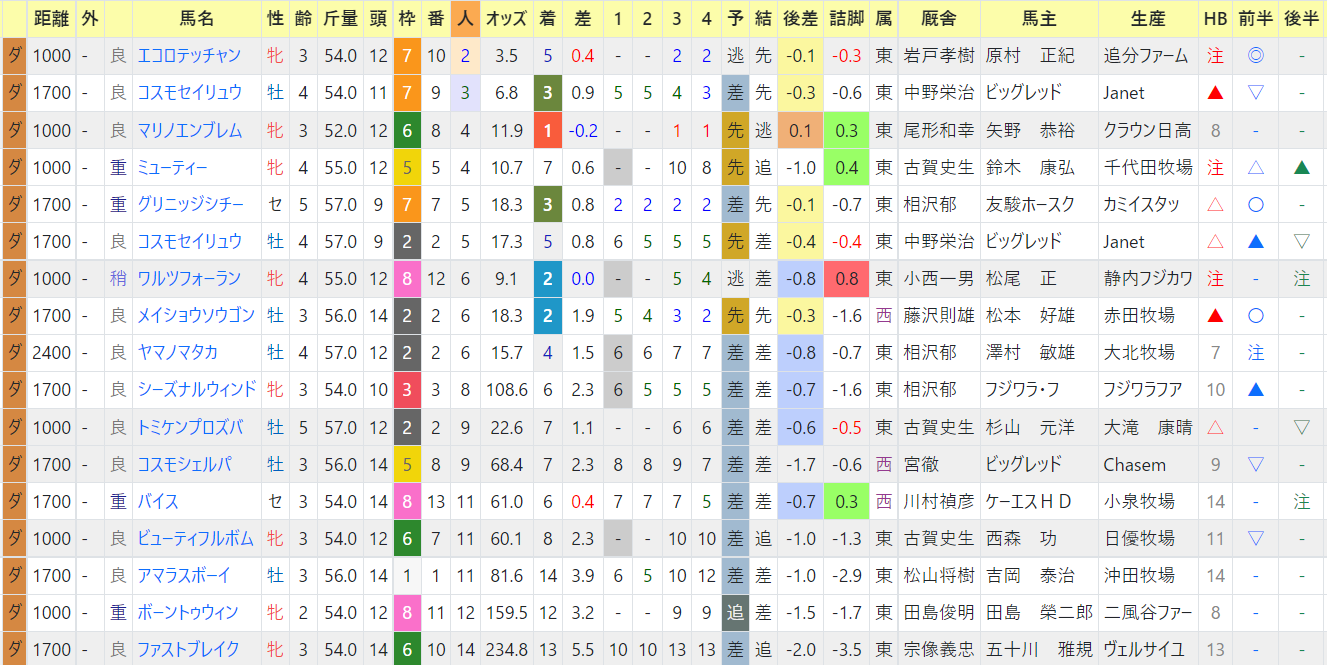
Task: Click the red frame 3 badge
Action: point(407,390)
